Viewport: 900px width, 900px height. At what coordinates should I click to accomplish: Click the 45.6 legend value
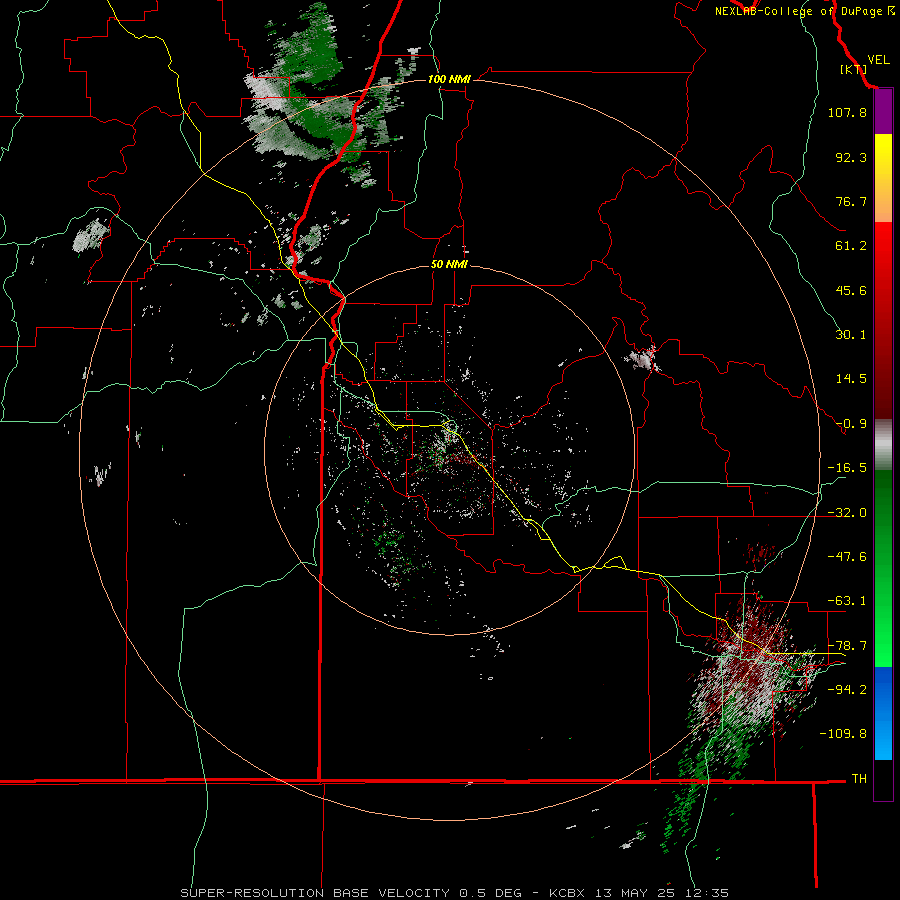coord(851,290)
